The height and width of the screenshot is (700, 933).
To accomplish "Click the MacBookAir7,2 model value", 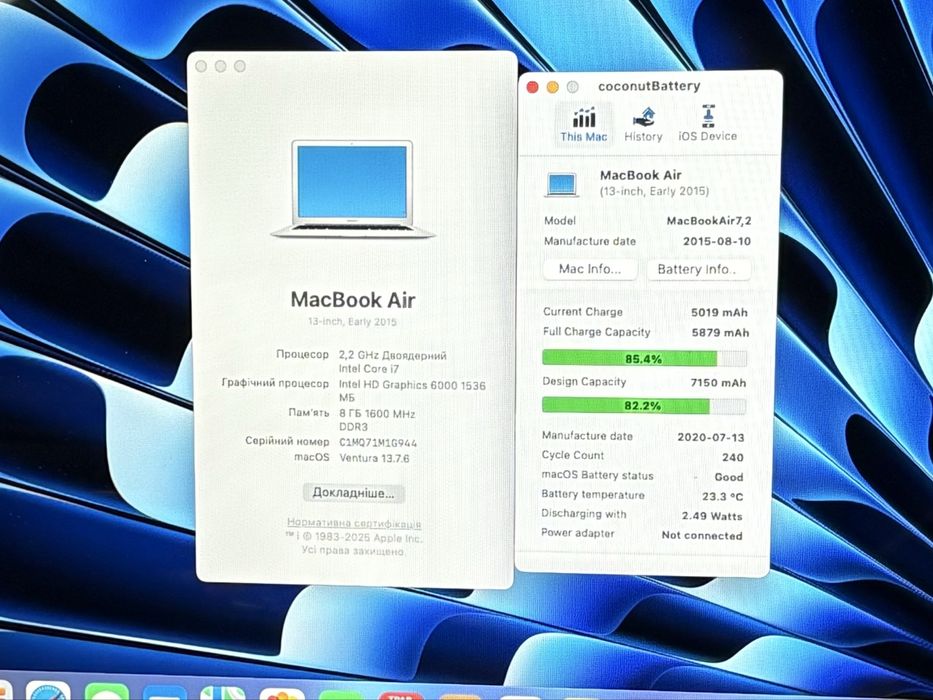I will [709, 221].
